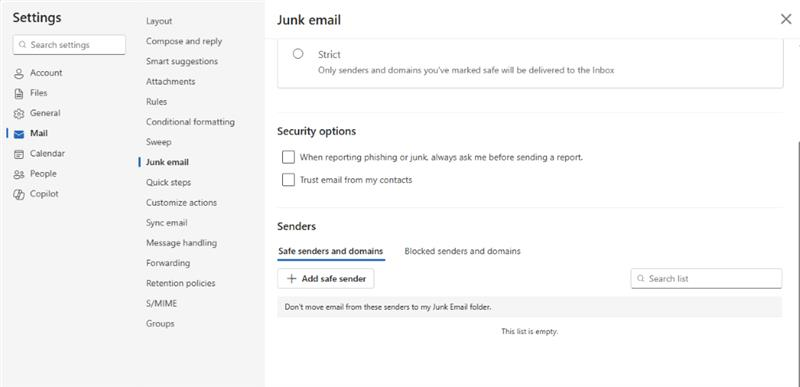Open Account settings via person icon

pos(19,73)
